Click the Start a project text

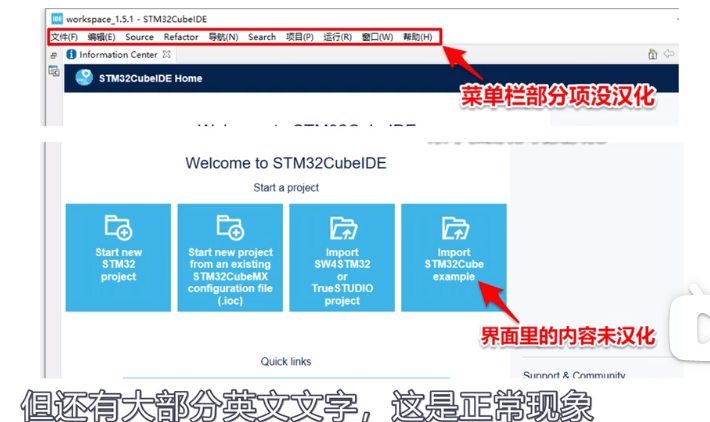click(x=286, y=187)
